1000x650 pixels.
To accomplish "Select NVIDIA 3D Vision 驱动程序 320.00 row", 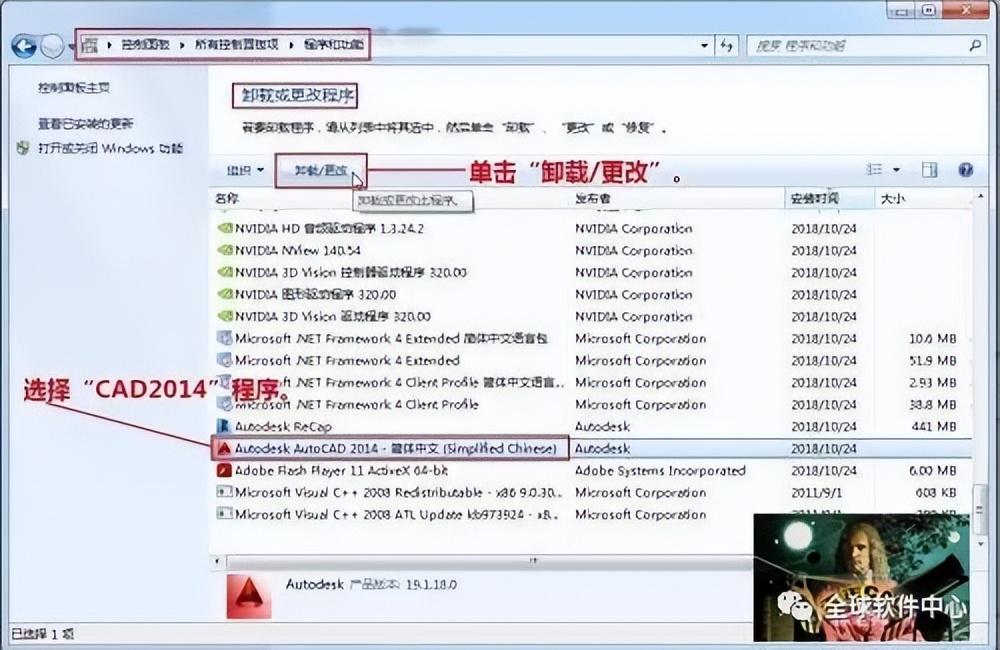I will pyautogui.click(x=592, y=316).
